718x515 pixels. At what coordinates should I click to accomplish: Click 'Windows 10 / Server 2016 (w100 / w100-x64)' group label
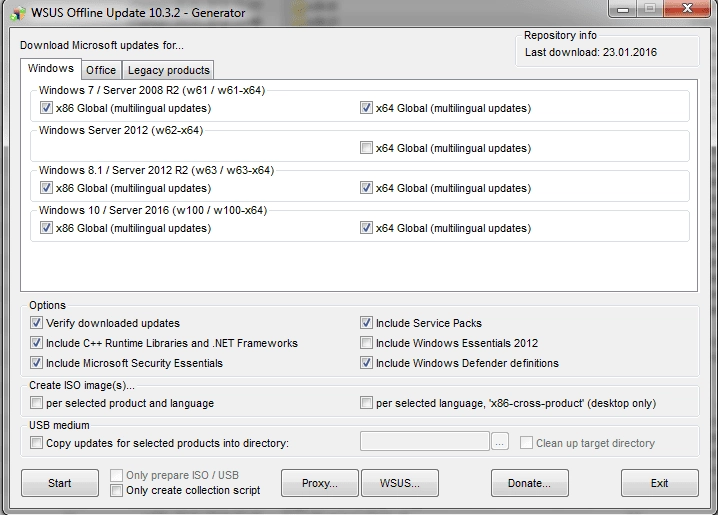tap(153, 210)
